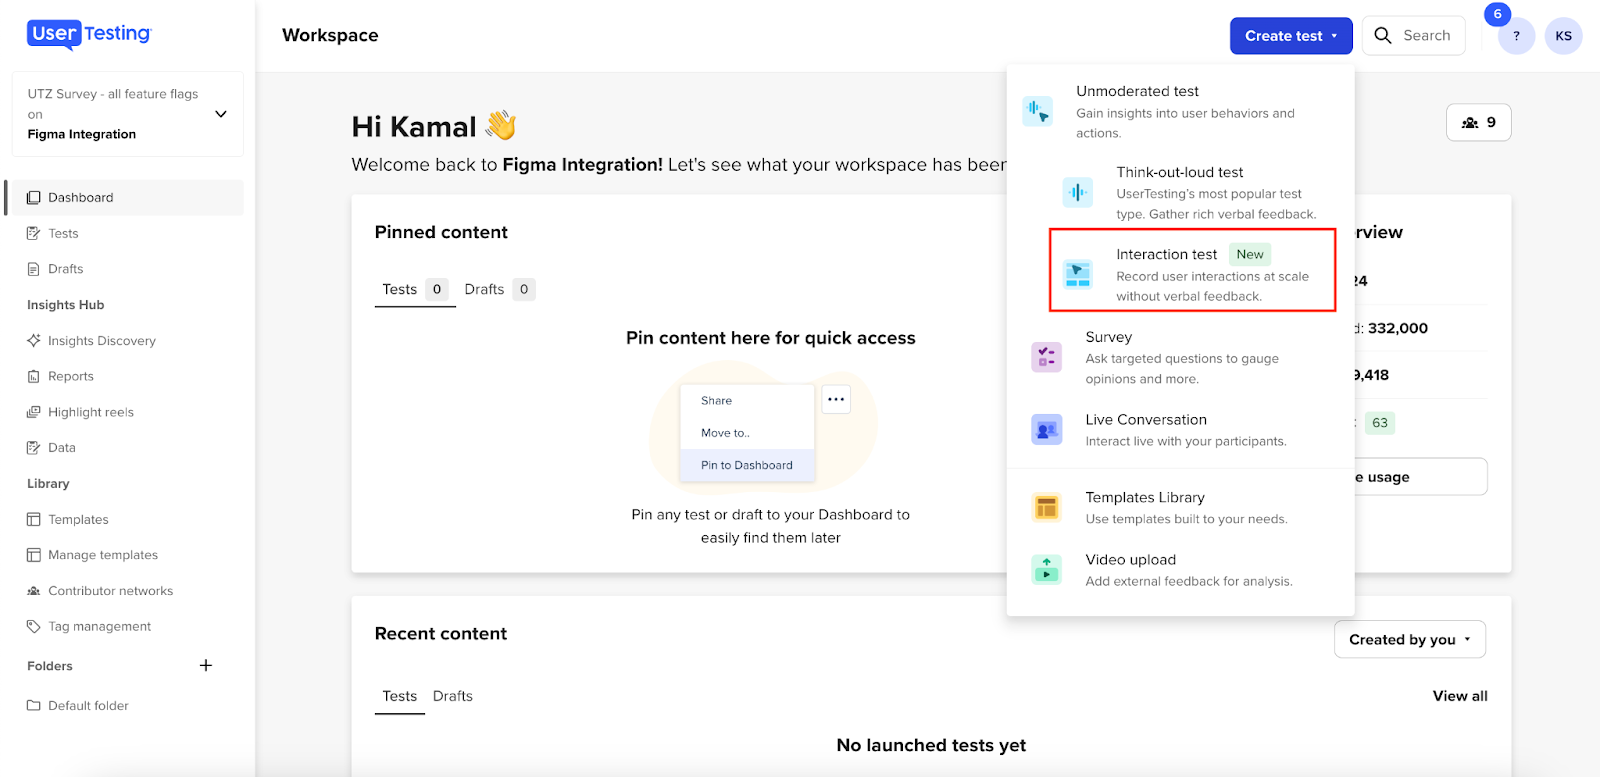Click the Tests icon in sidebar

[x=33, y=233]
